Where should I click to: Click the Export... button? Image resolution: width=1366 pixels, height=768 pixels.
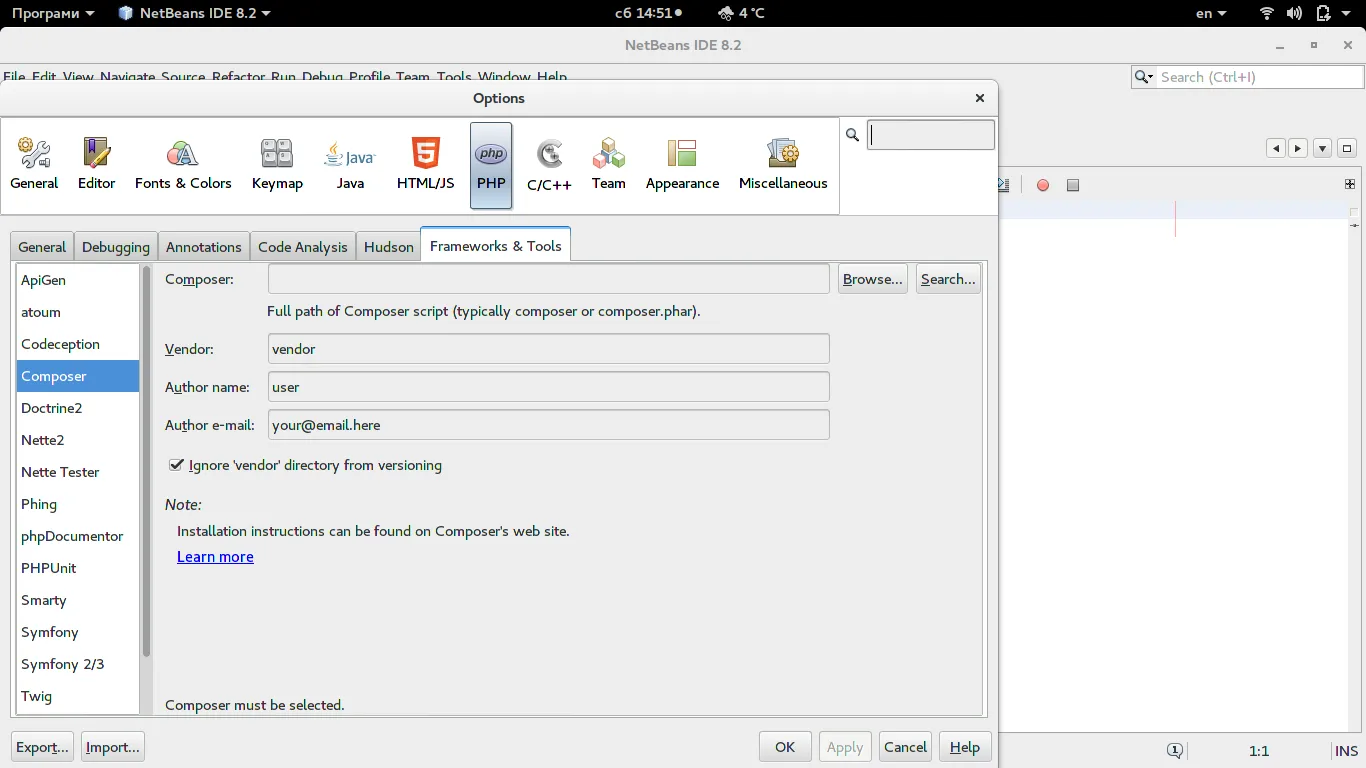coord(43,747)
